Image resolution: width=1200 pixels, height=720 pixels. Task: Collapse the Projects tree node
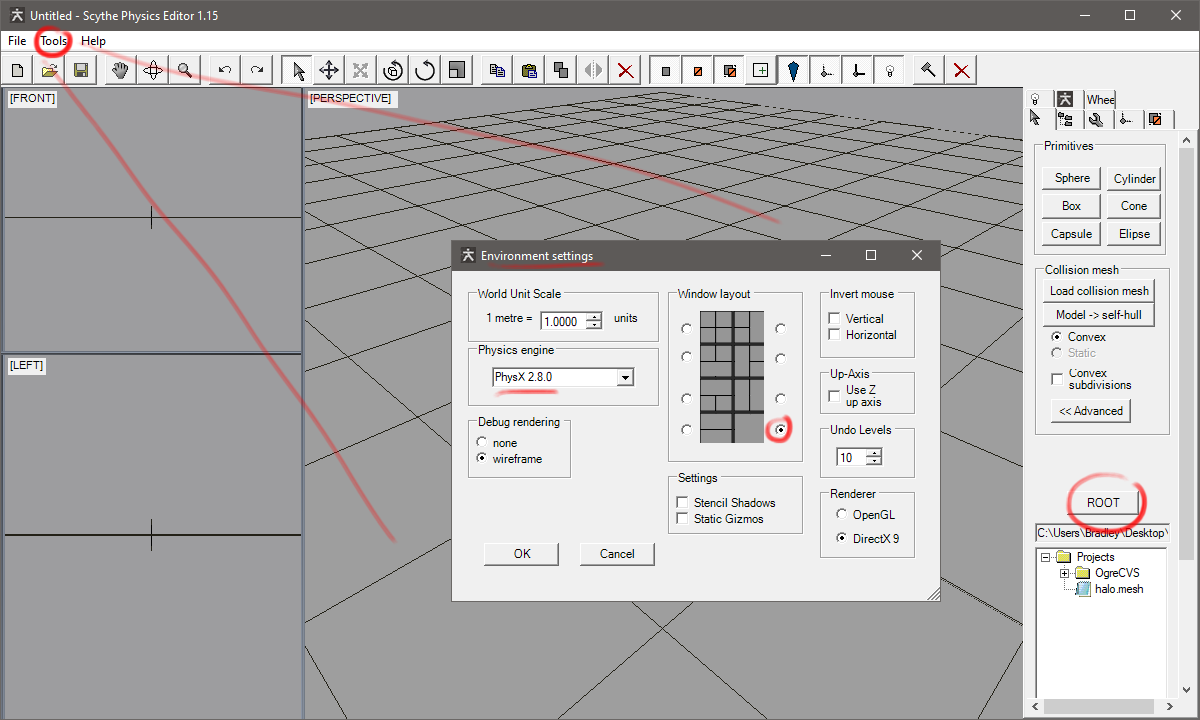pyautogui.click(x=1045, y=557)
